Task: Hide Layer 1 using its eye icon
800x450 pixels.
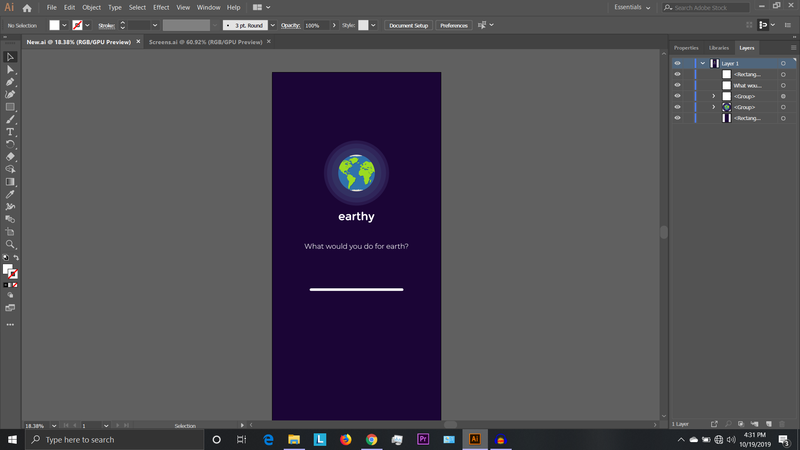Action: coord(677,63)
